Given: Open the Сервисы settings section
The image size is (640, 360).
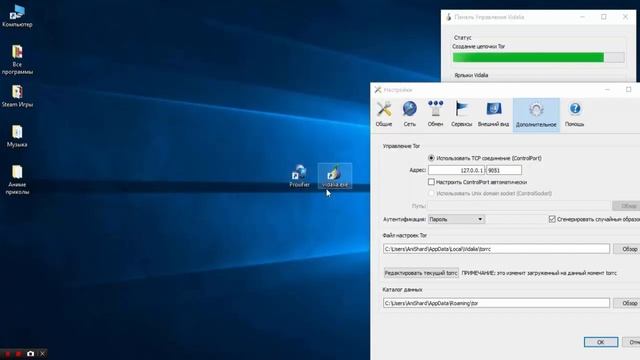Looking at the screenshot, I should [461, 114].
